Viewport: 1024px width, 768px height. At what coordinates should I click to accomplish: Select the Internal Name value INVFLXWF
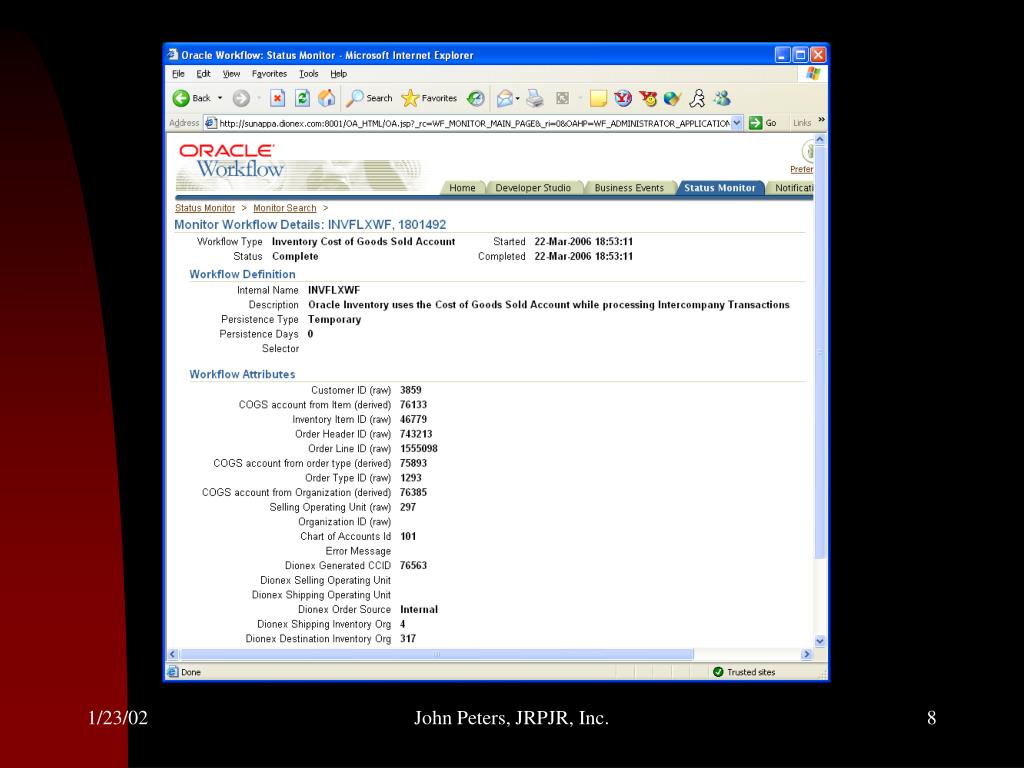click(334, 290)
